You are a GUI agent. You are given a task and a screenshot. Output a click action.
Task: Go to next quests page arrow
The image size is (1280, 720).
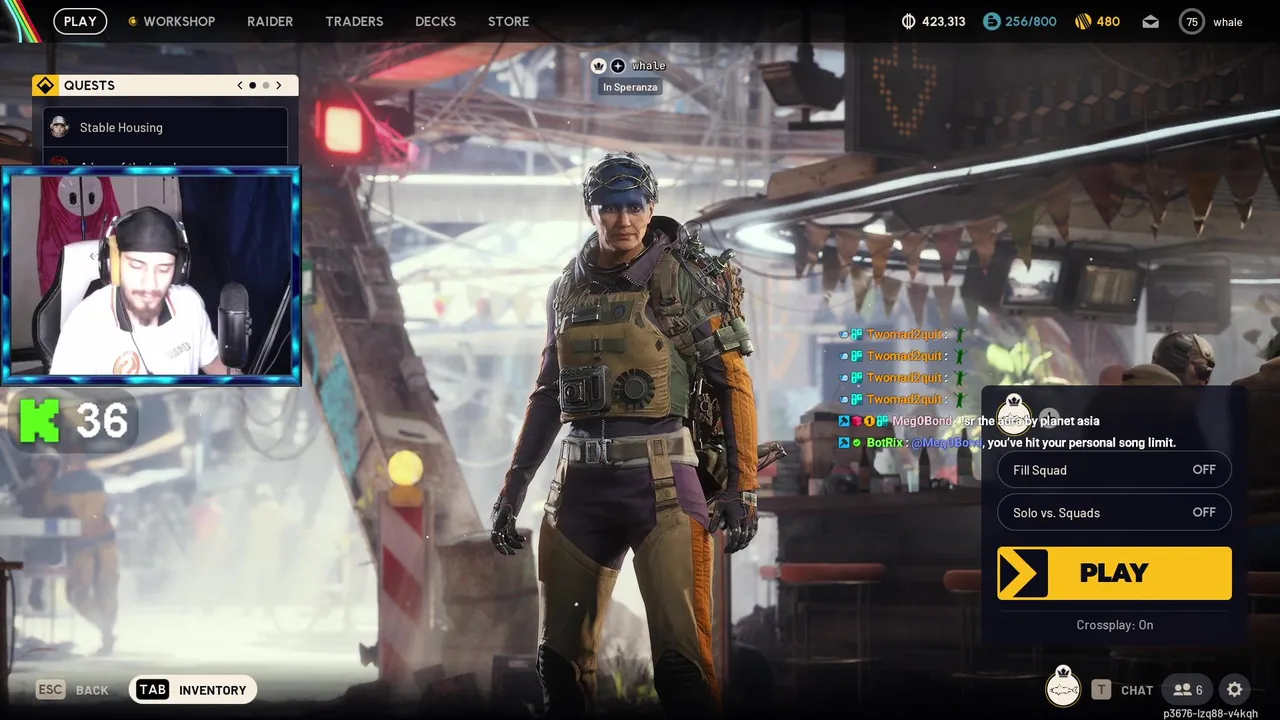click(278, 85)
